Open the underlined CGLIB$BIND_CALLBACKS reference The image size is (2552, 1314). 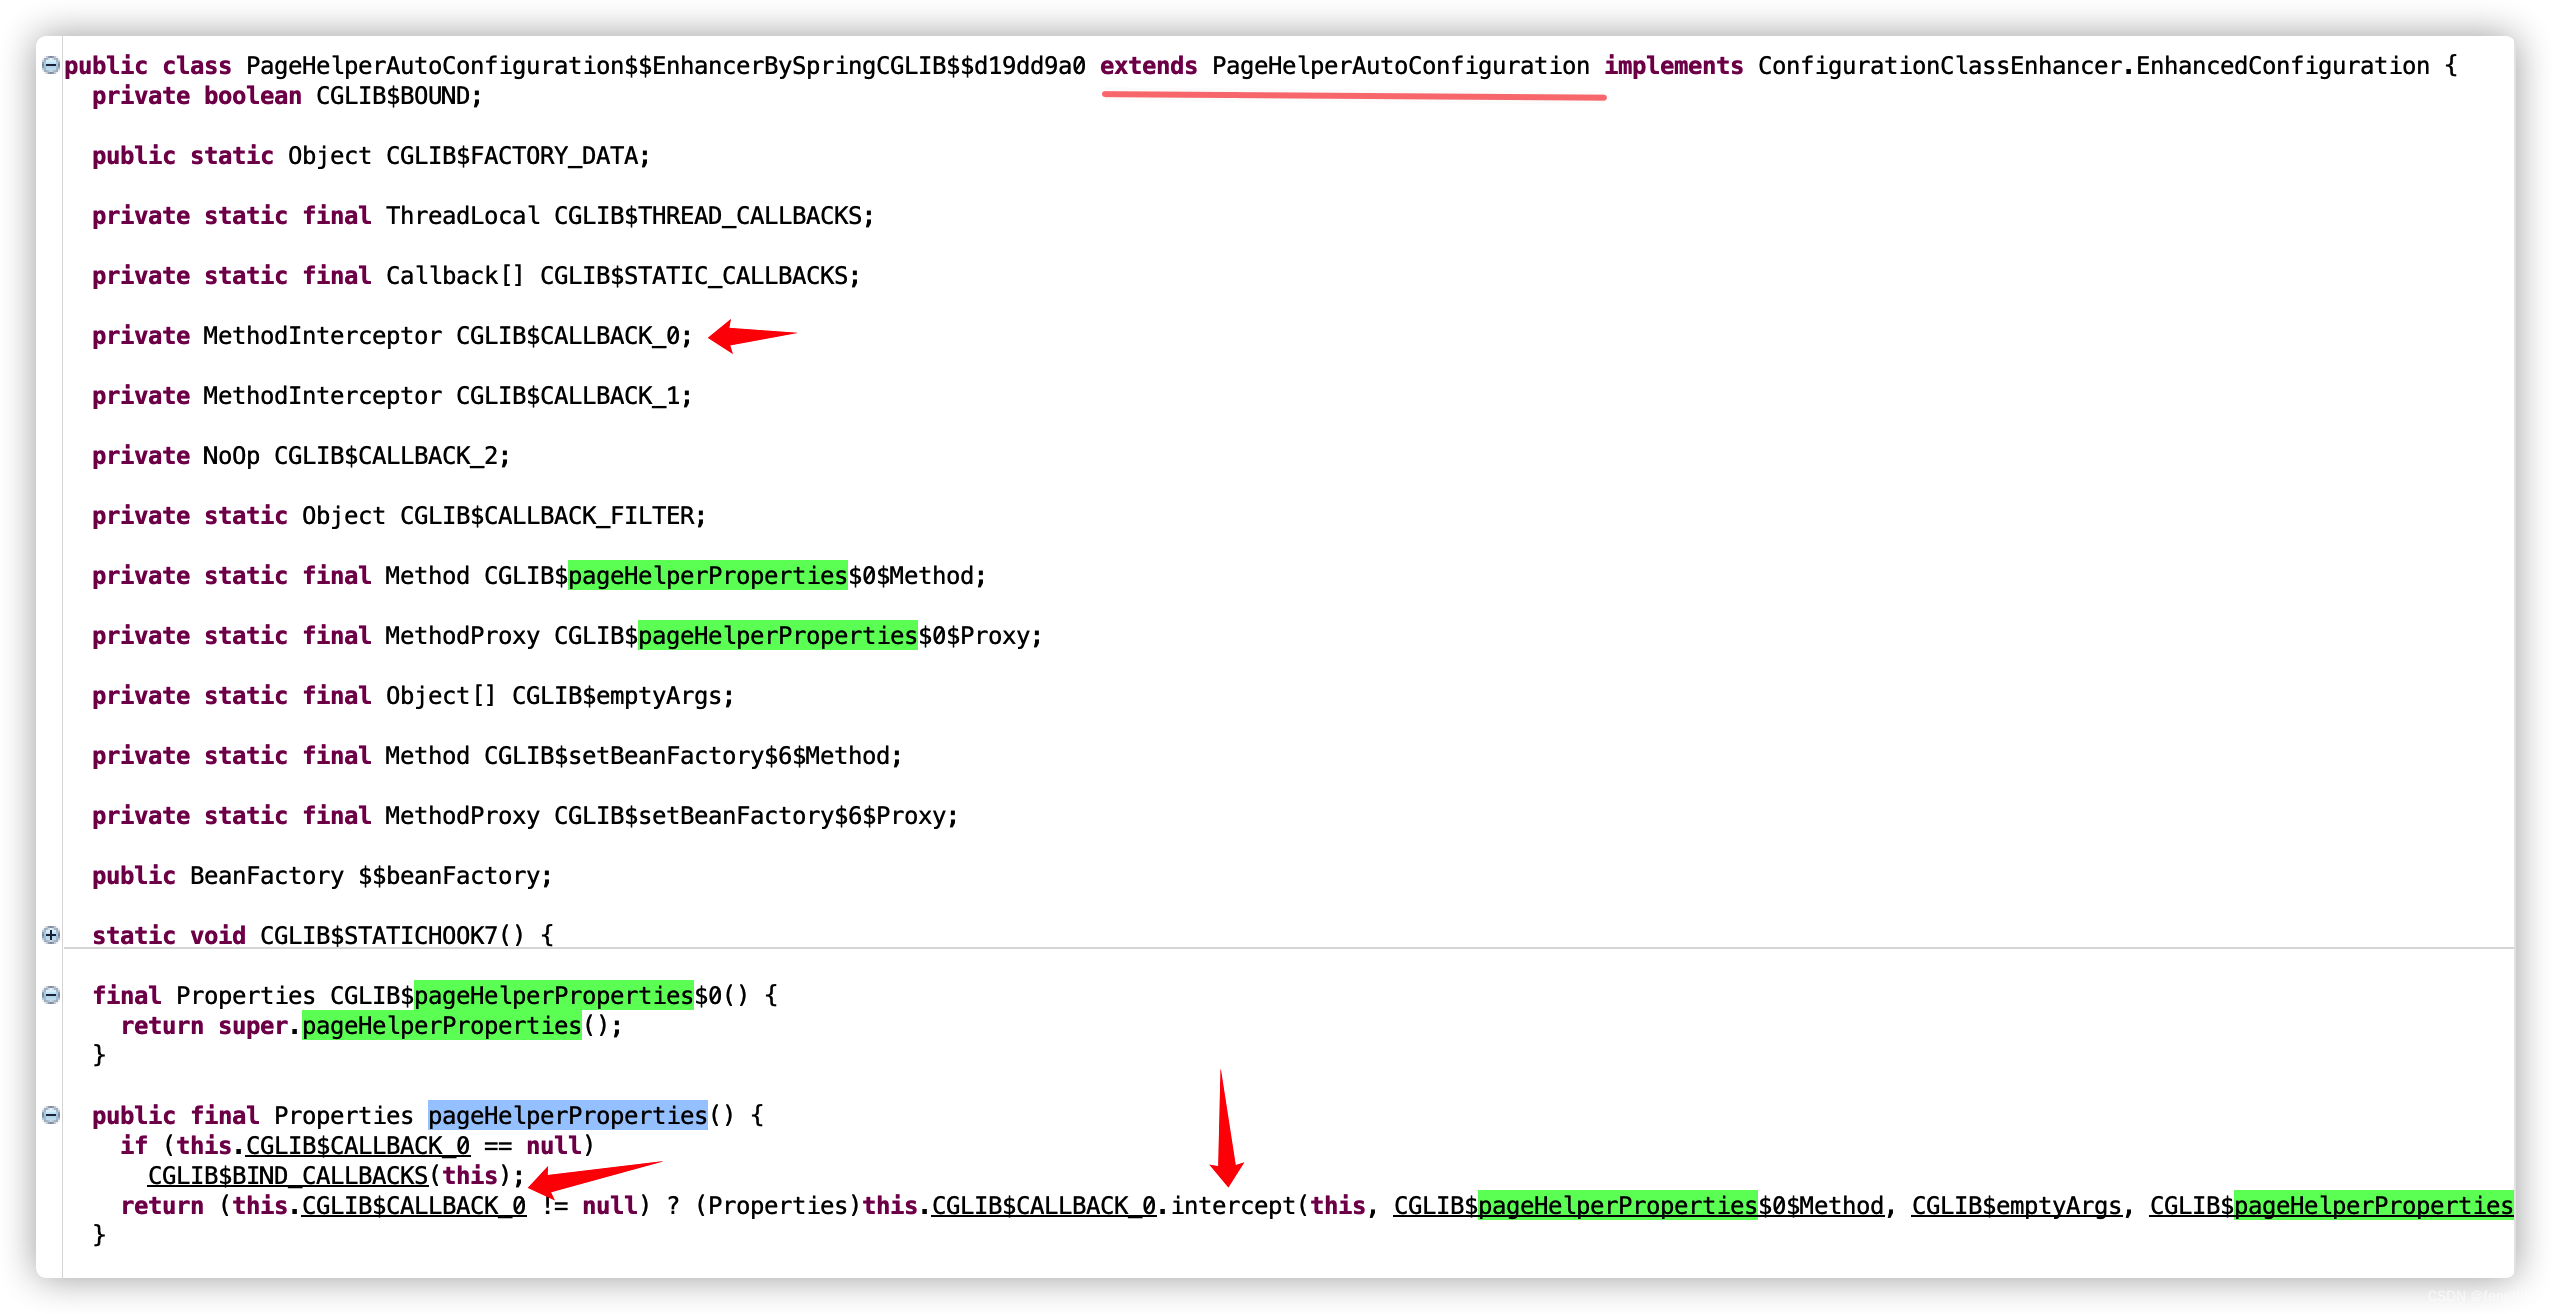290,1175
